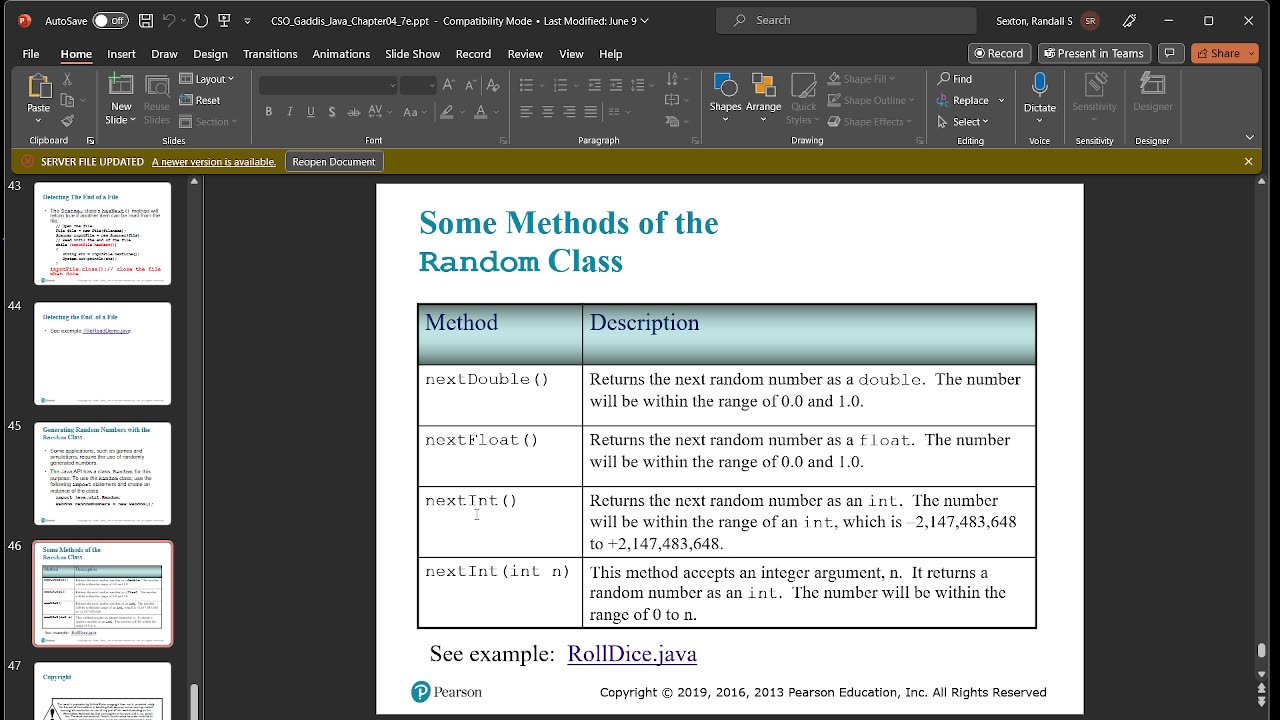Apply text Shadow formatting
Screen dimensions: 1280x720
(332, 112)
